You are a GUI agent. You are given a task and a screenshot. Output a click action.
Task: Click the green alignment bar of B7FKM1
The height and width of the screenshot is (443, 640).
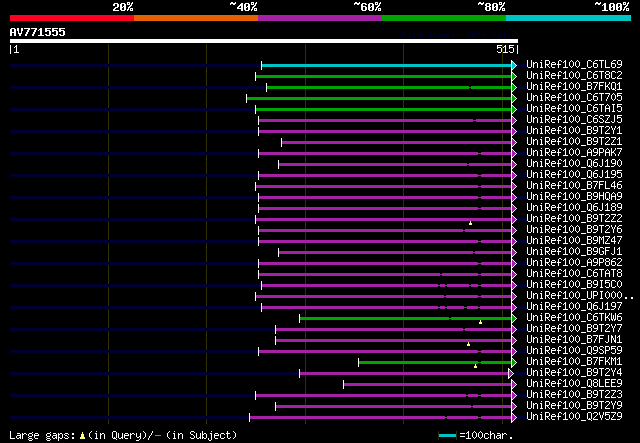[435, 363]
